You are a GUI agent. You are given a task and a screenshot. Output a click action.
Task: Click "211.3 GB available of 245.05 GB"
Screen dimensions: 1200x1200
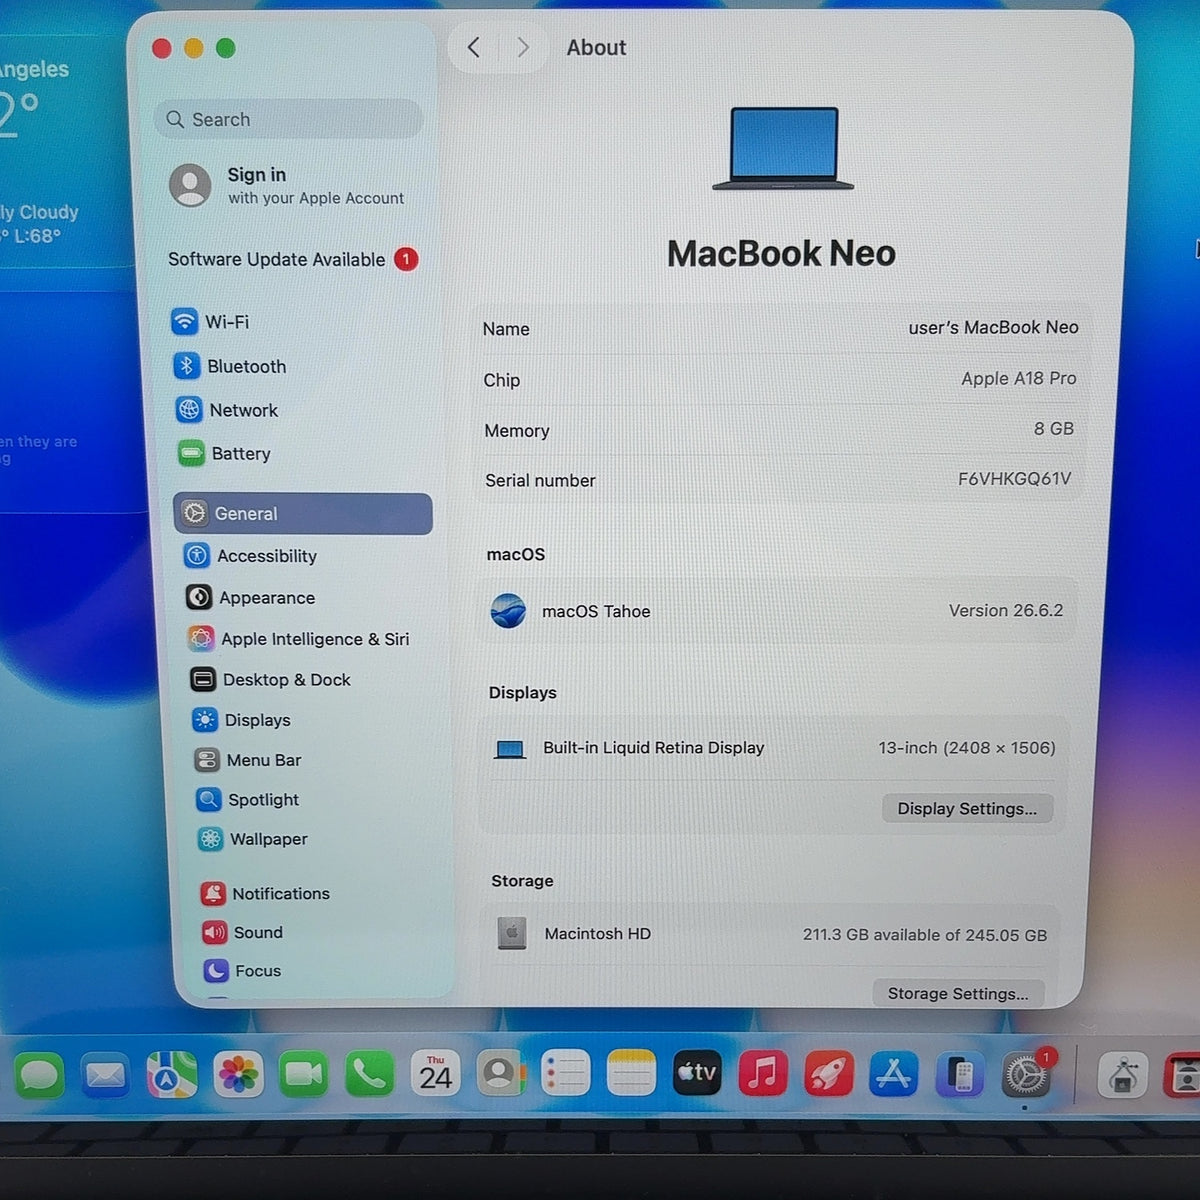(924, 935)
